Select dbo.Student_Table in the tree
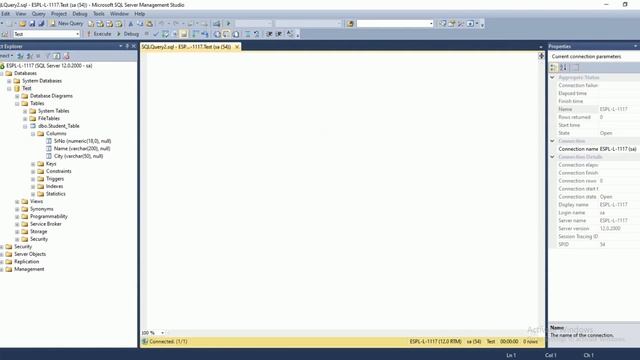 (58, 126)
